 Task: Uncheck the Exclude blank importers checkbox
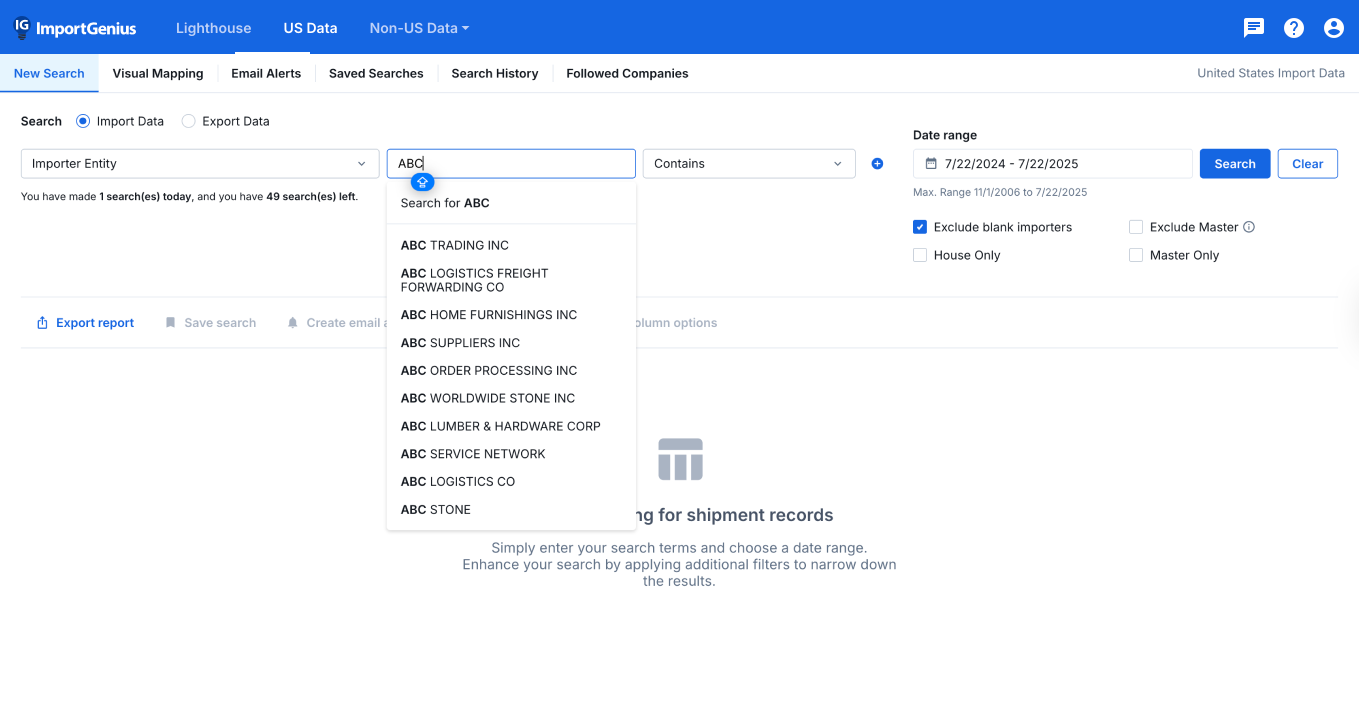(x=919, y=226)
